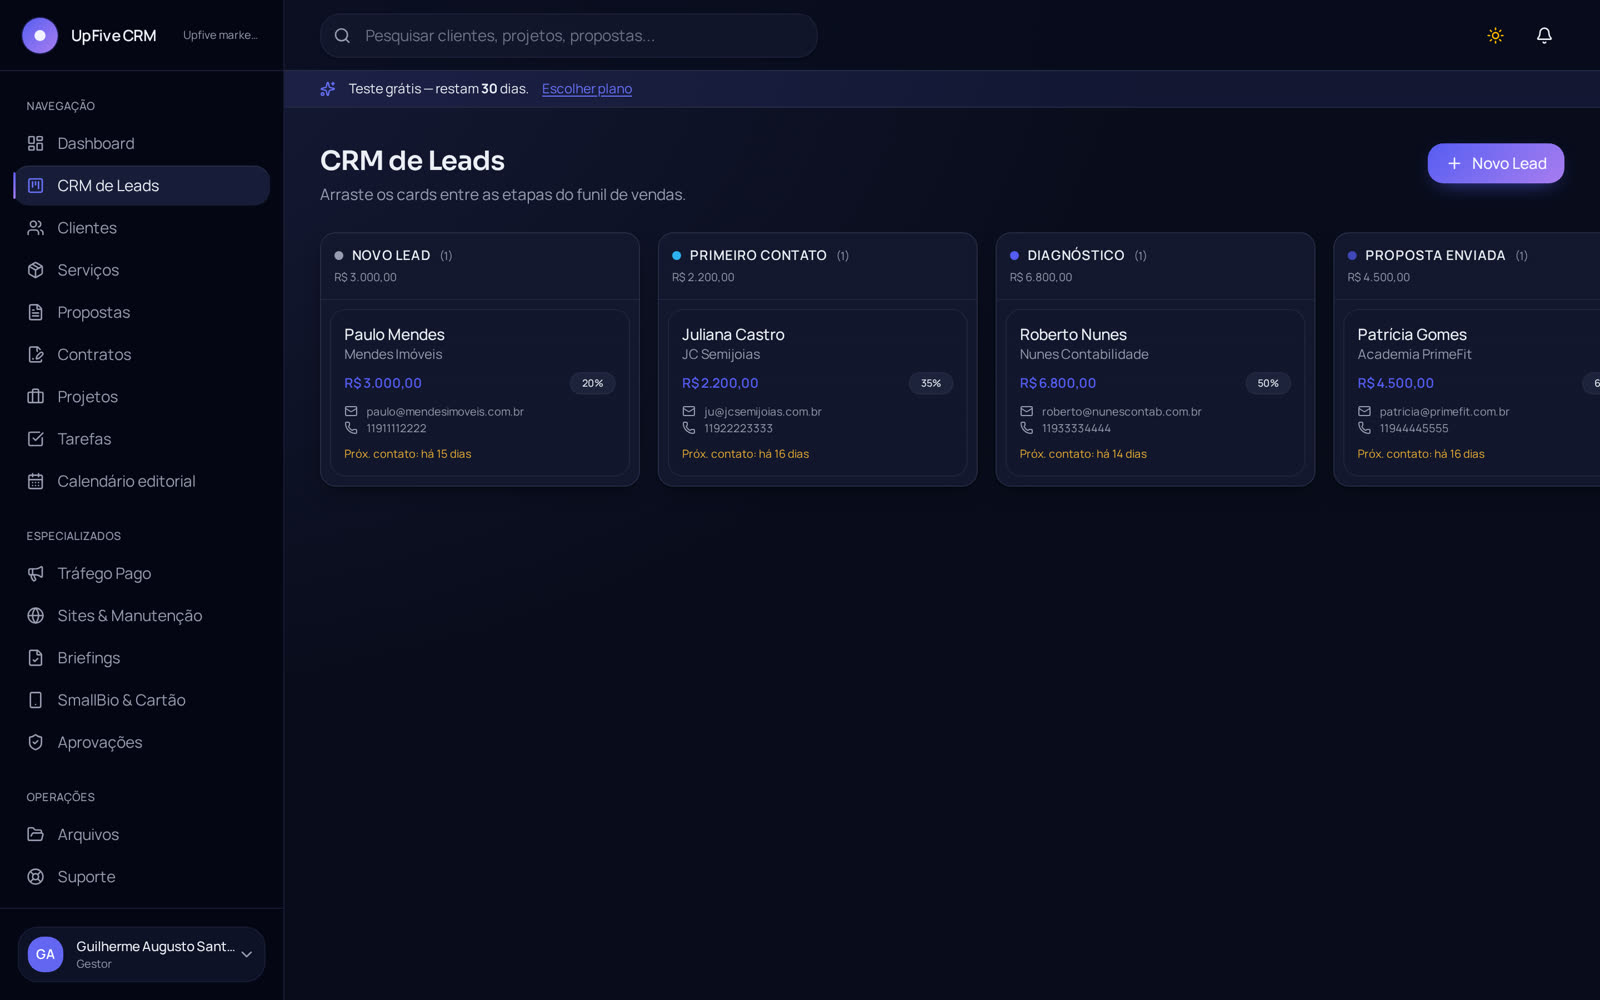This screenshot has width=1600, height=1000.
Task: Open Arquivos in the sidebar
Action: coord(141,834)
